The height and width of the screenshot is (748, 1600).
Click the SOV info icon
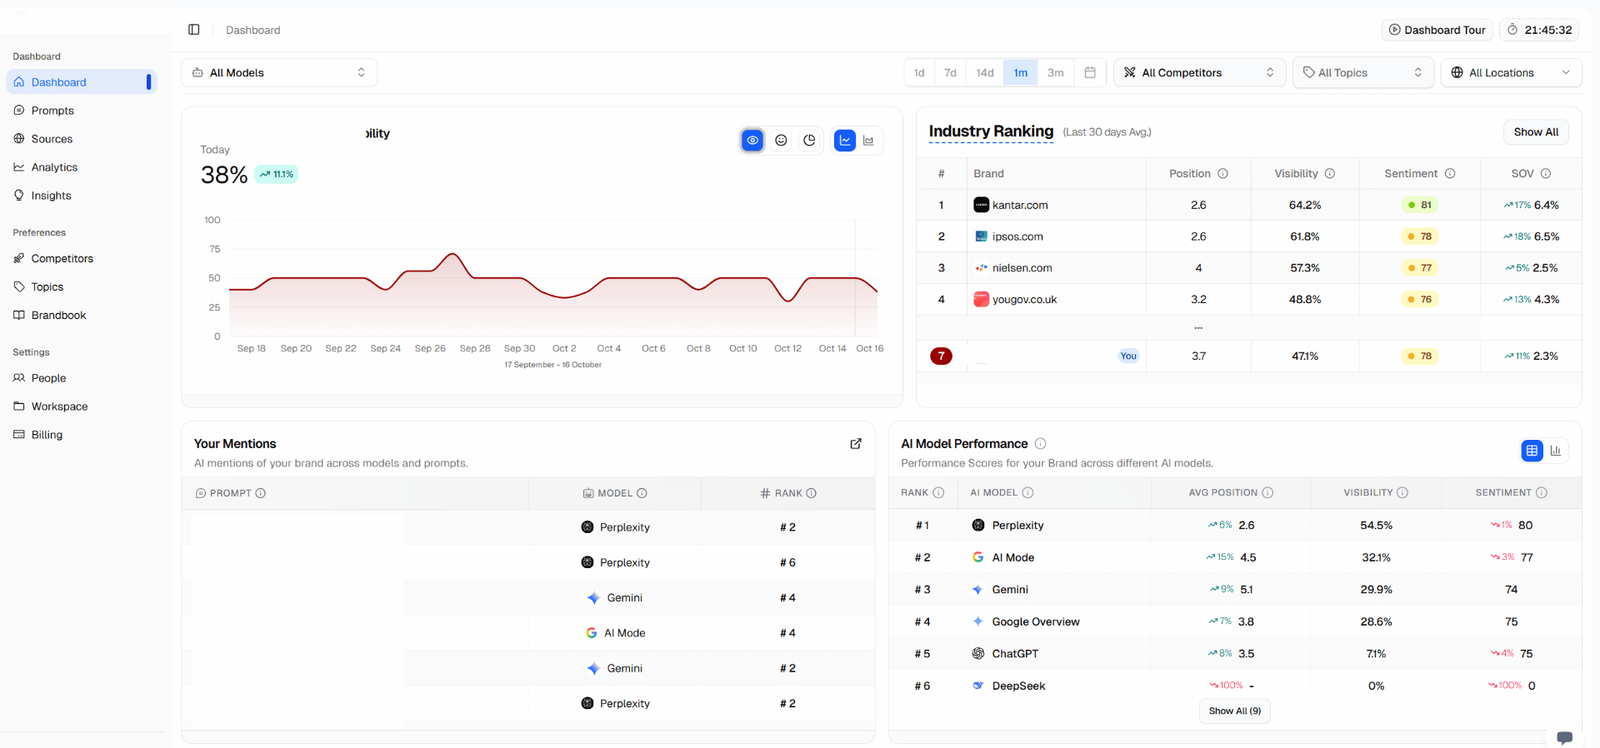(x=1546, y=174)
